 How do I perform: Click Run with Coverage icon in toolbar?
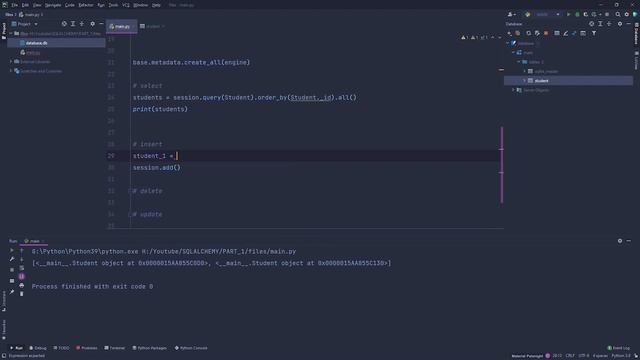coord(586,14)
